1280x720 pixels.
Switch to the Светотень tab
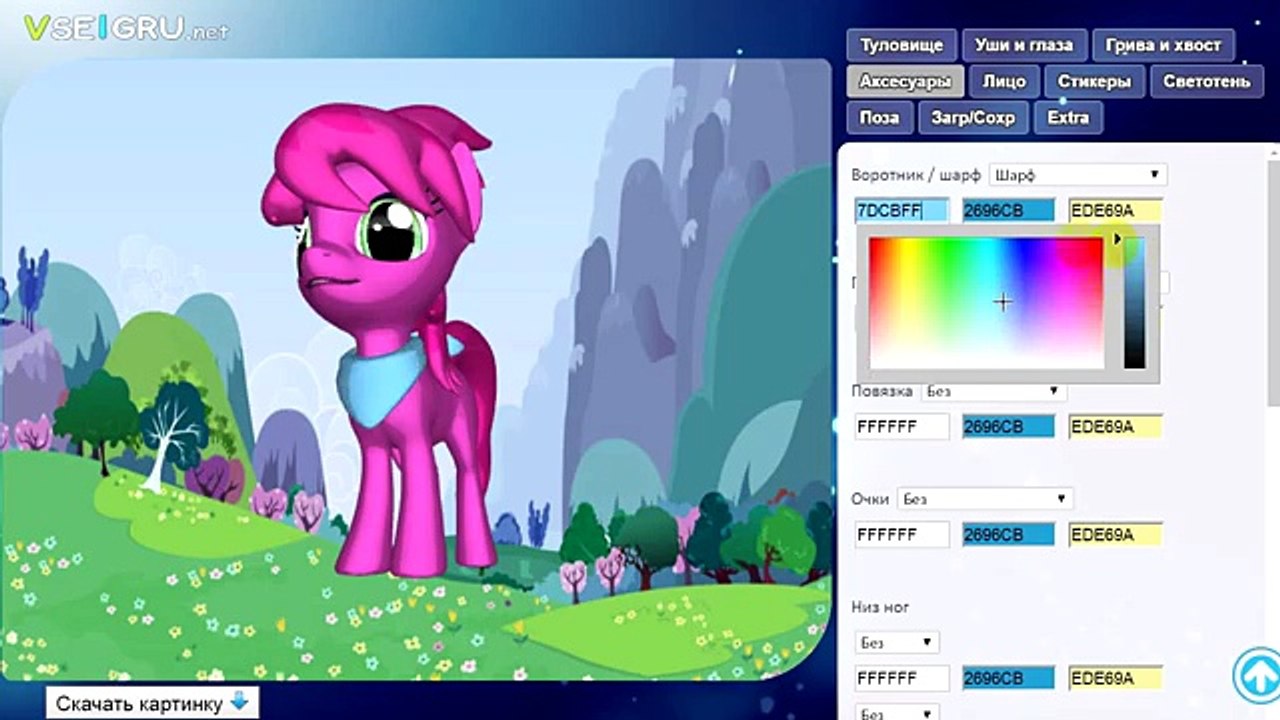[x=1206, y=81]
